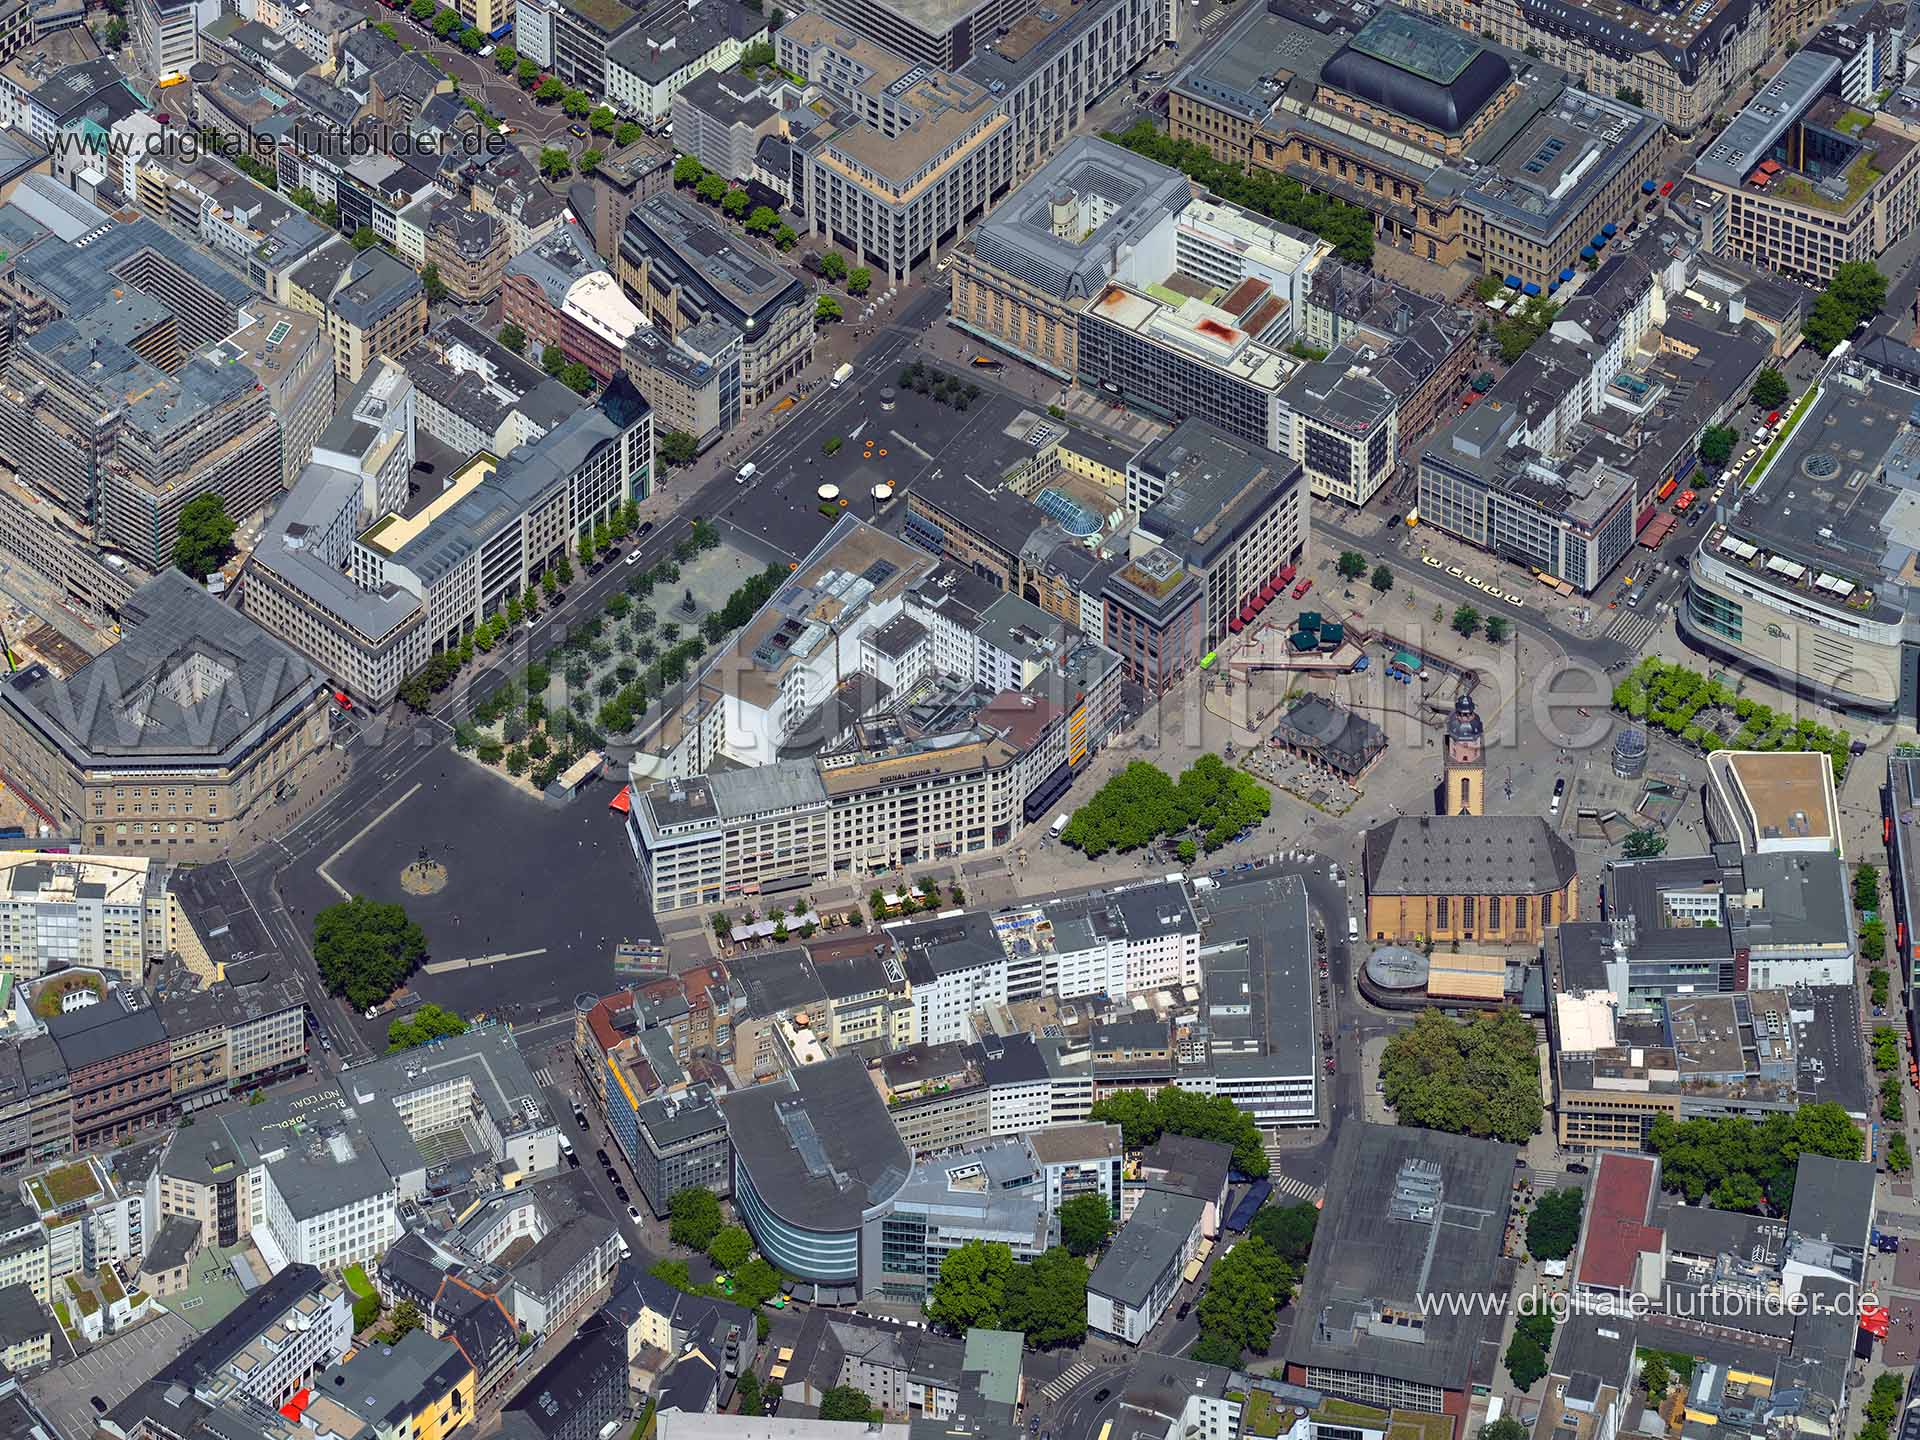Click the left white umbrella on plaza
Viewport: 1920px width, 1440px height.
829,491
